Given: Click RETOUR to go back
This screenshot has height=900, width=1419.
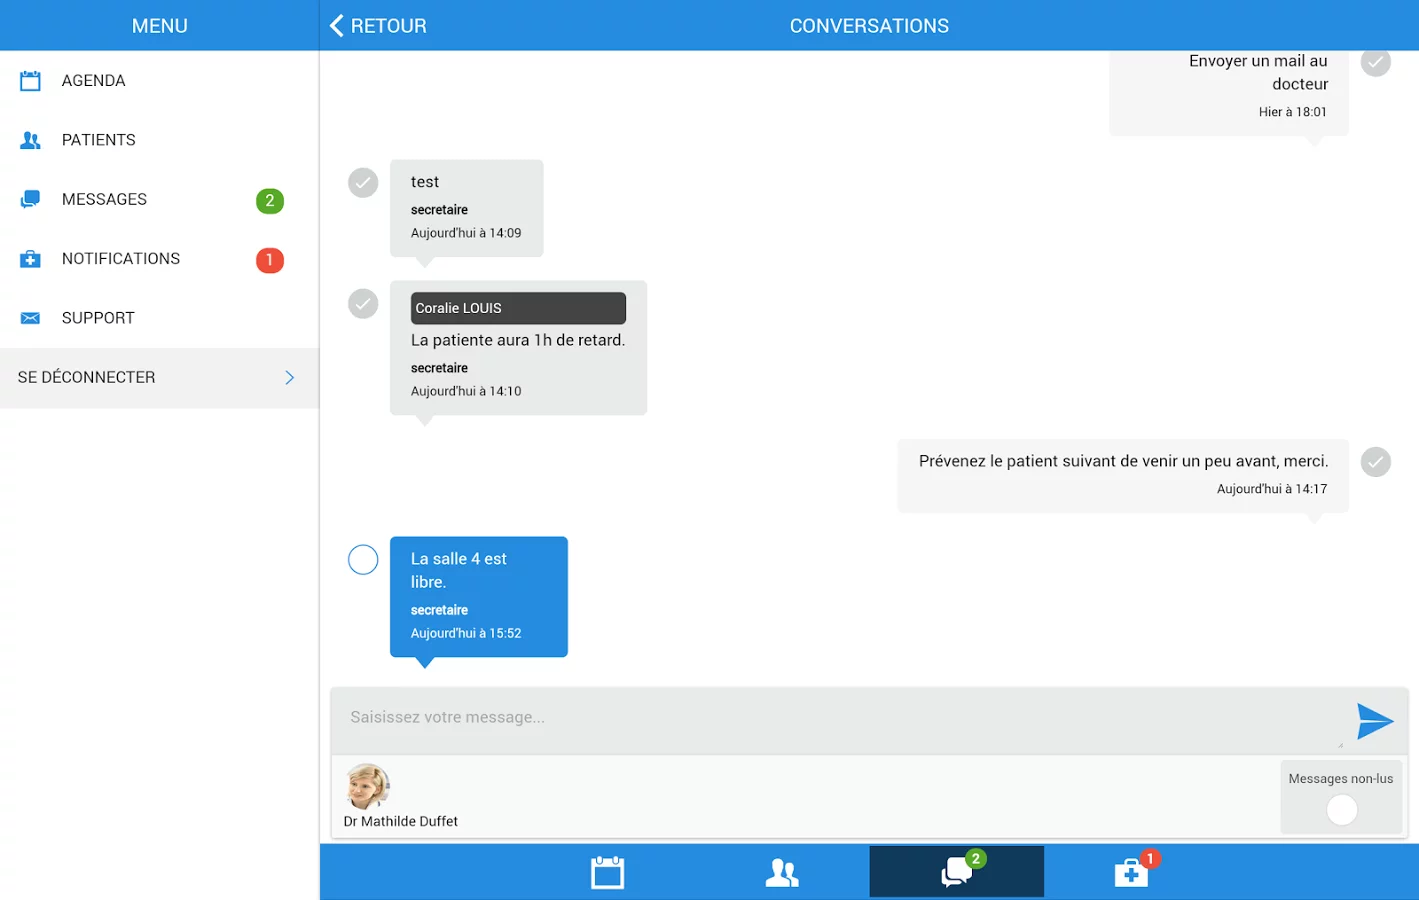Looking at the screenshot, I should pos(378,25).
